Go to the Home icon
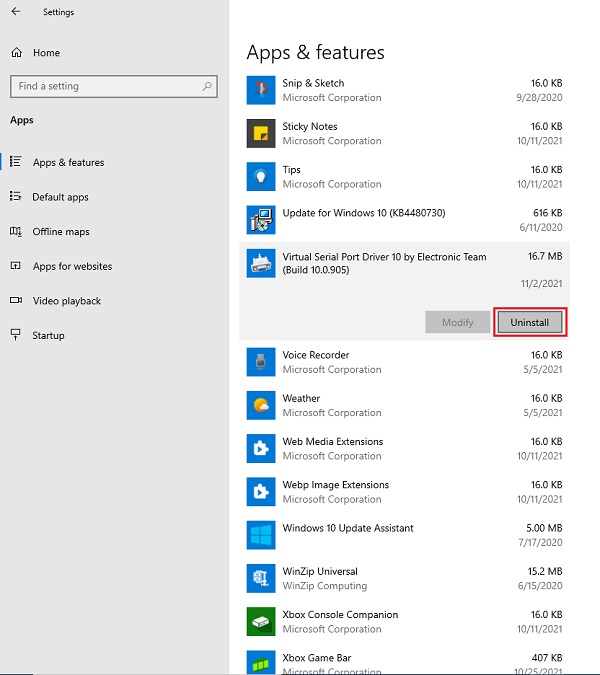The image size is (600, 675). pyautogui.click(x=16, y=53)
